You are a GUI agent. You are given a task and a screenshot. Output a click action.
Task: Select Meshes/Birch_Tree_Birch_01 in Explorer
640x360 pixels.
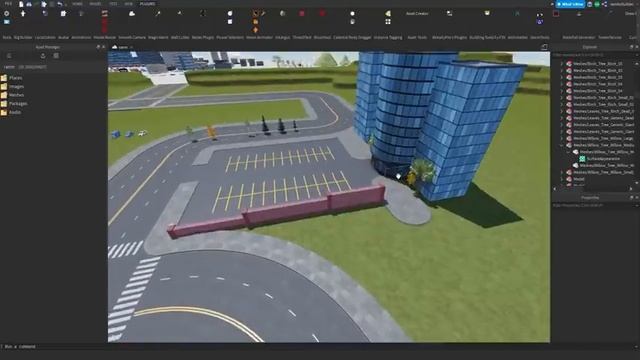tap(595, 64)
